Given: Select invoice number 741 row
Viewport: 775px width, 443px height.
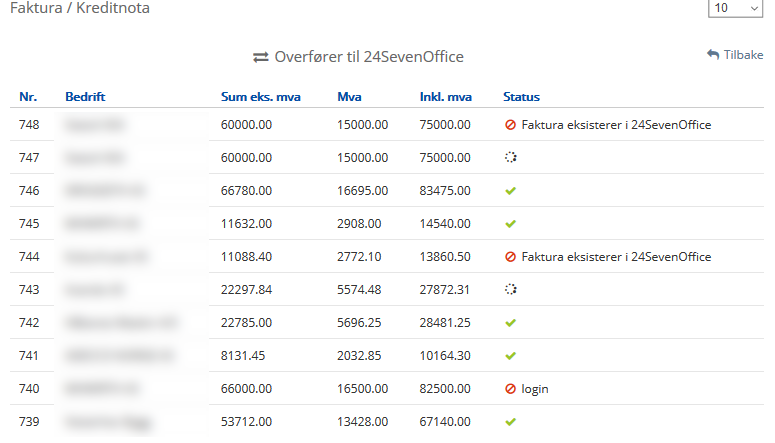Looking at the screenshot, I should tap(30, 356).
